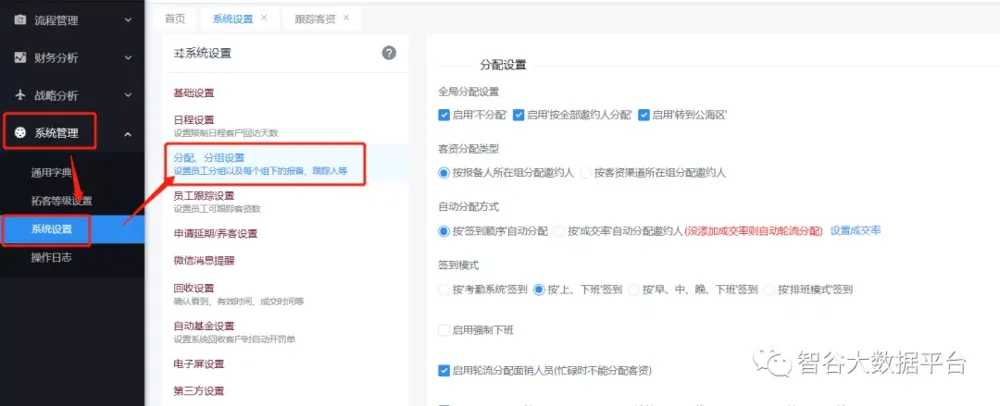
Task: Expand the 财务分析 menu arrow
Action: (127, 57)
